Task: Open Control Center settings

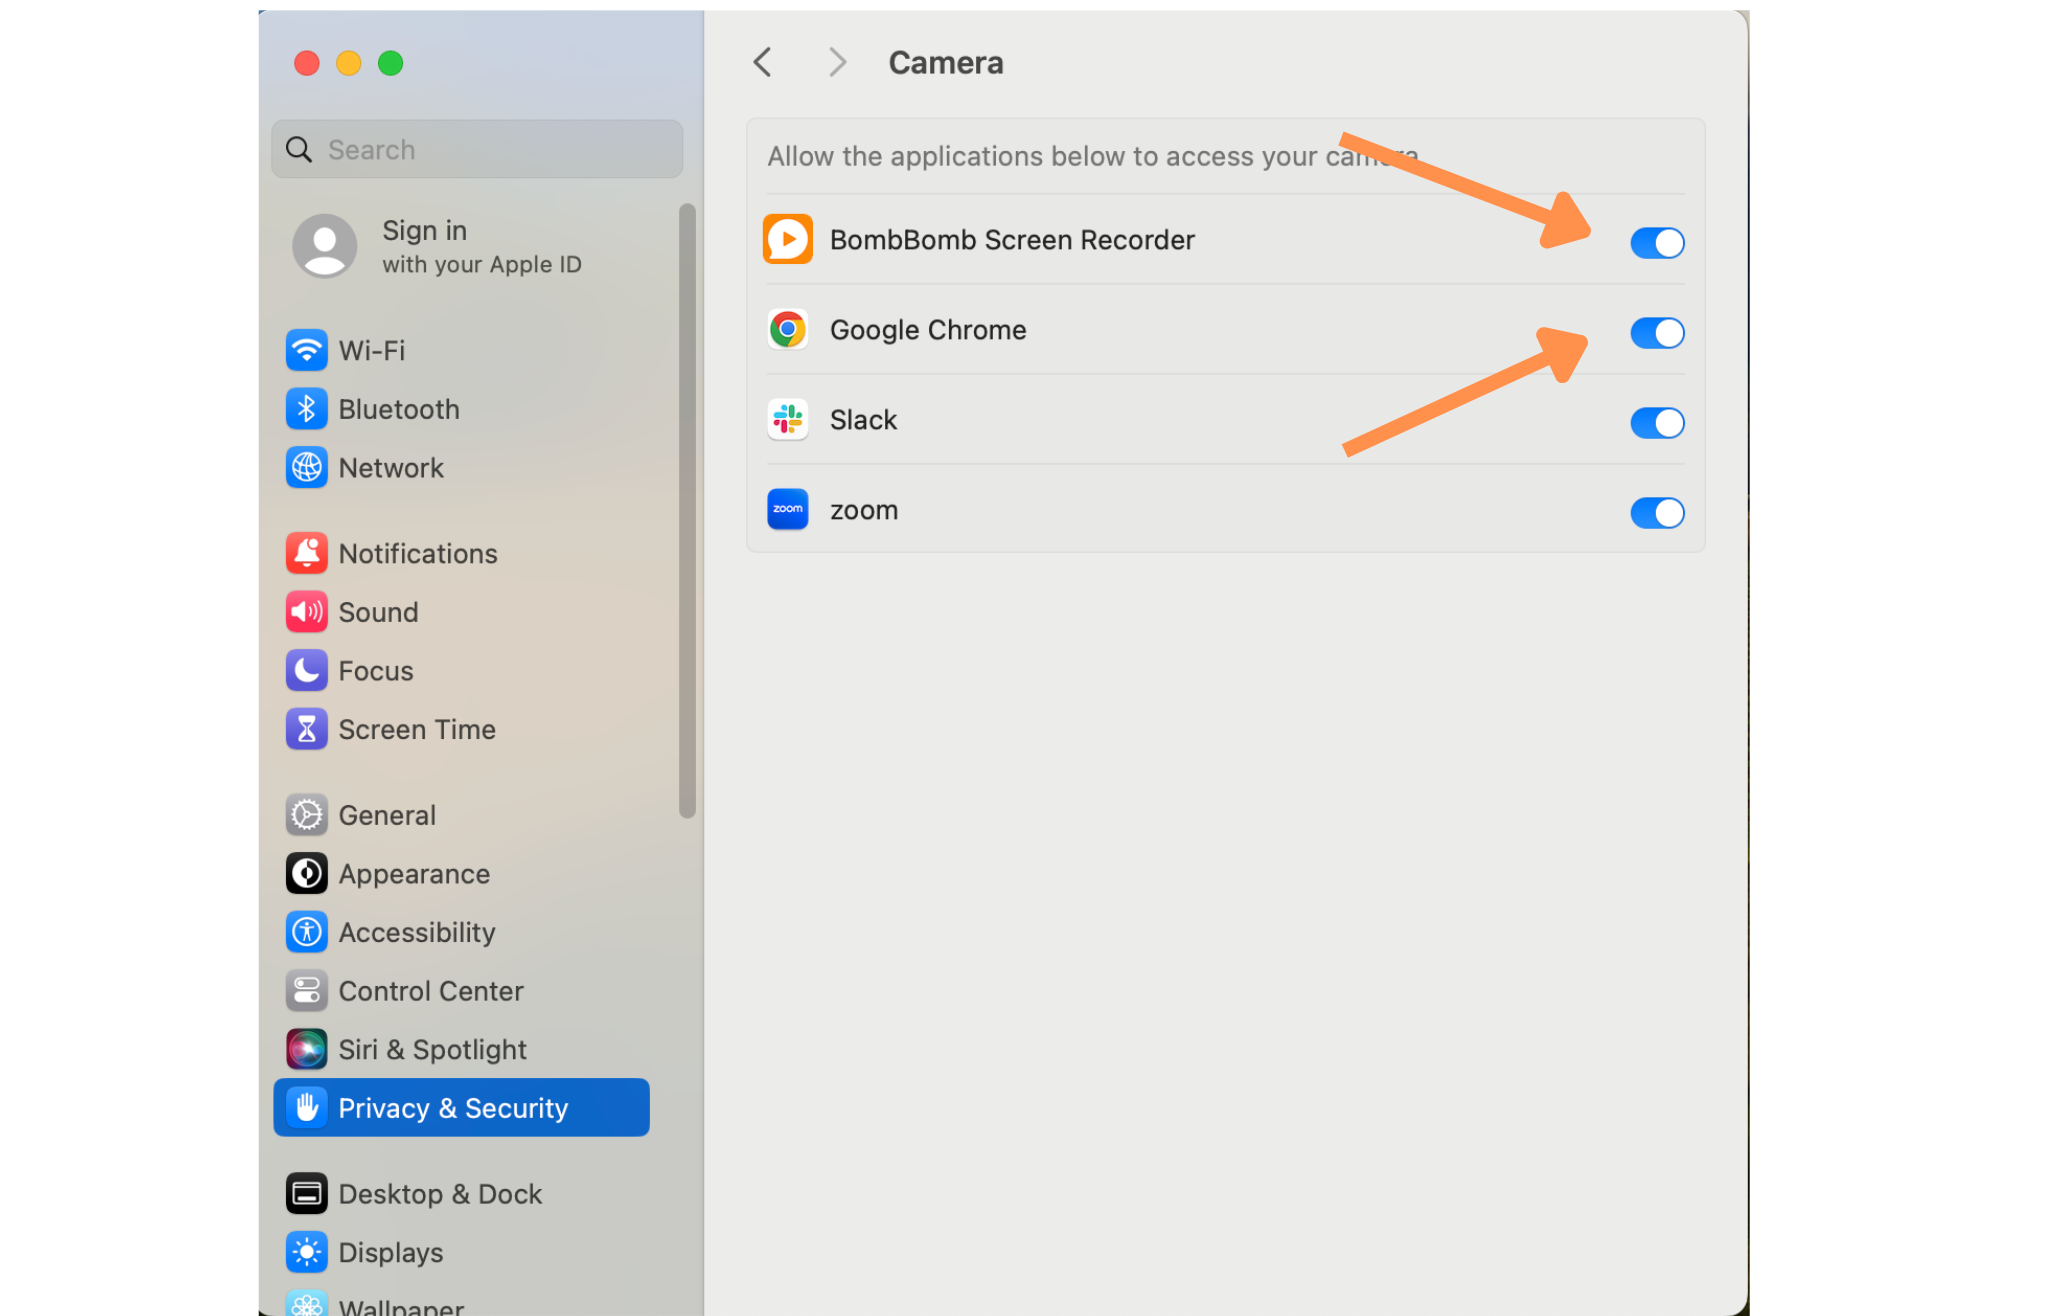Action: [461, 991]
